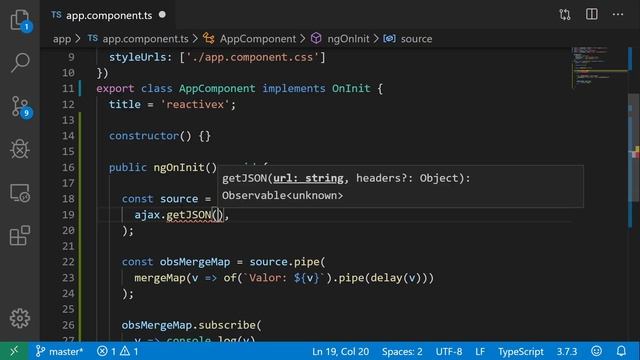Screen dimensions: 640x360
Task: Click OnInit identifier on line 11
Action: tap(351, 89)
